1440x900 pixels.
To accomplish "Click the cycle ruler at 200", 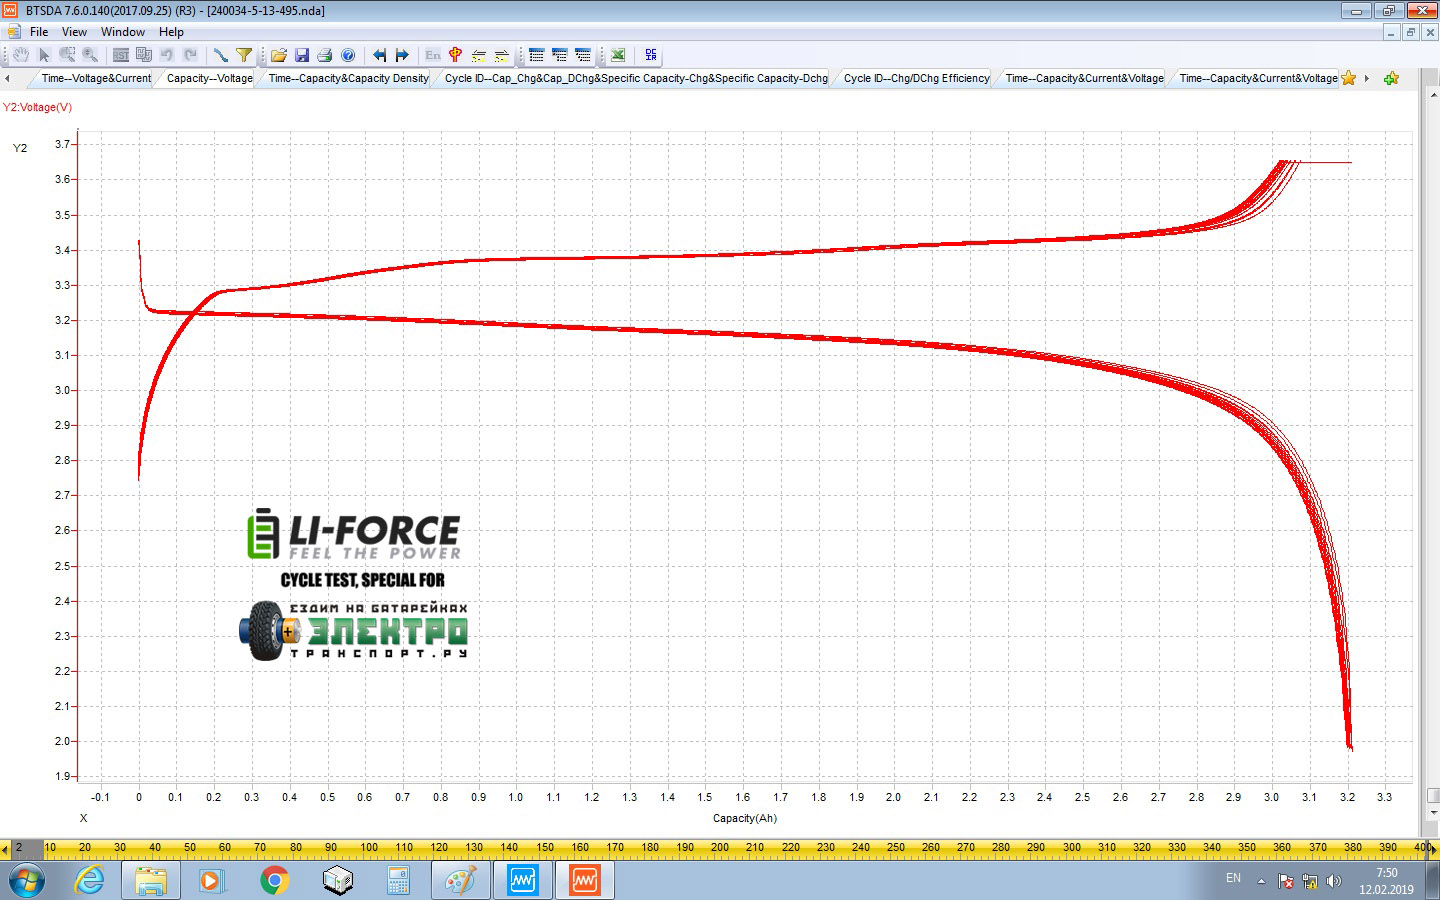I will (x=720, y=847).
